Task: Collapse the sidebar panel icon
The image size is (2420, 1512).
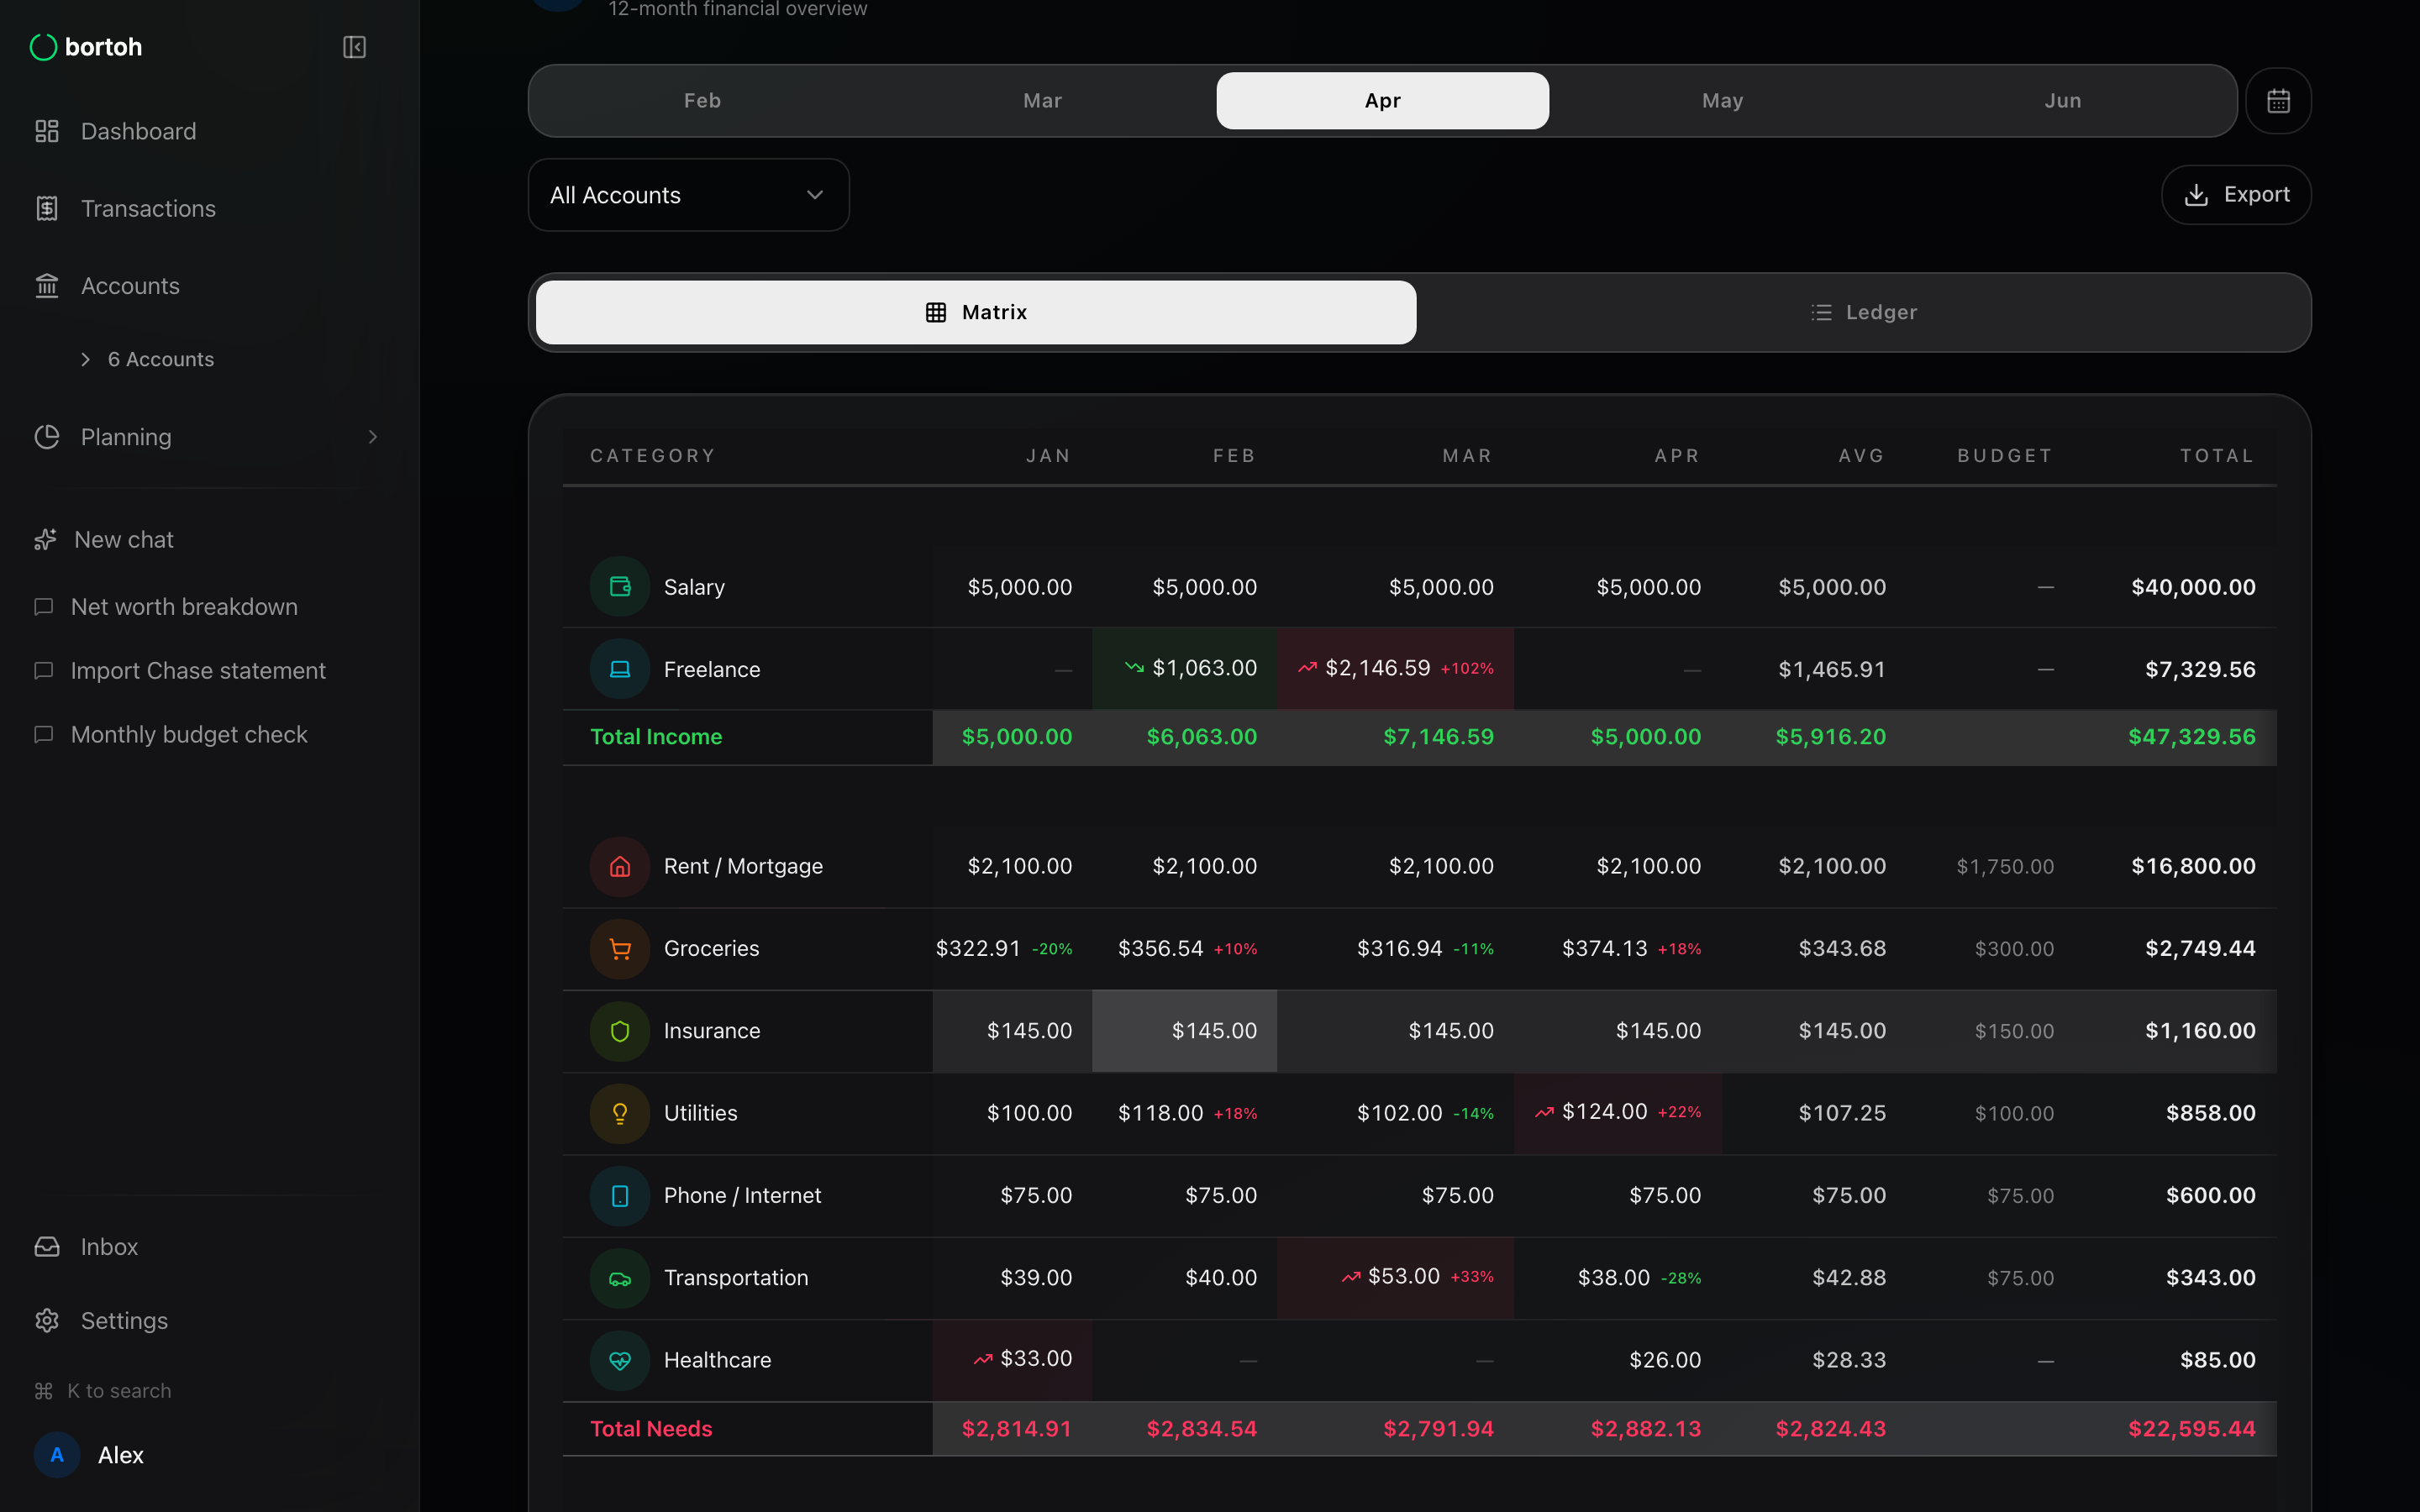Action: point(354,47)
